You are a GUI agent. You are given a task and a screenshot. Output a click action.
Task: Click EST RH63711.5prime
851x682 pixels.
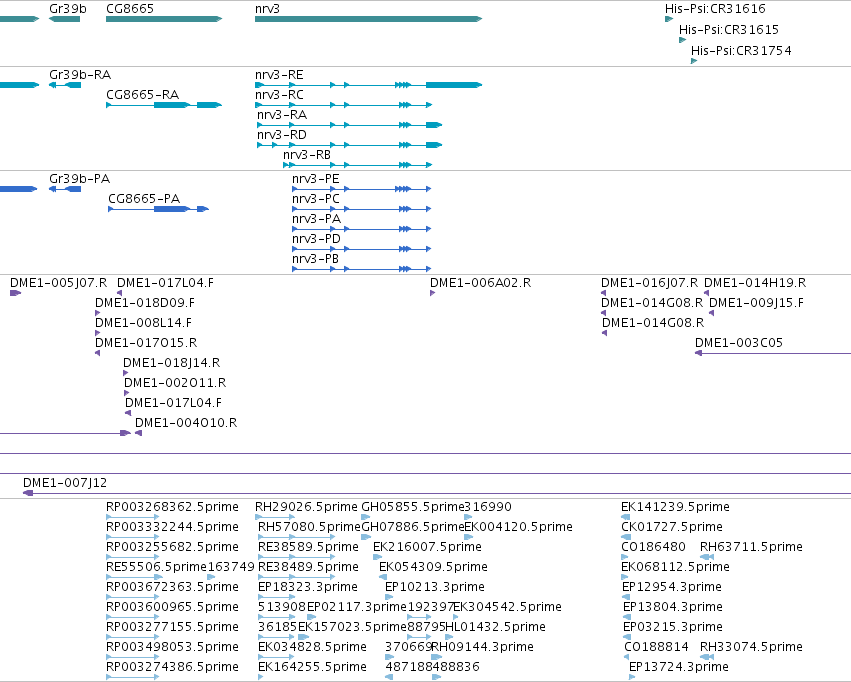coord(751,547)
